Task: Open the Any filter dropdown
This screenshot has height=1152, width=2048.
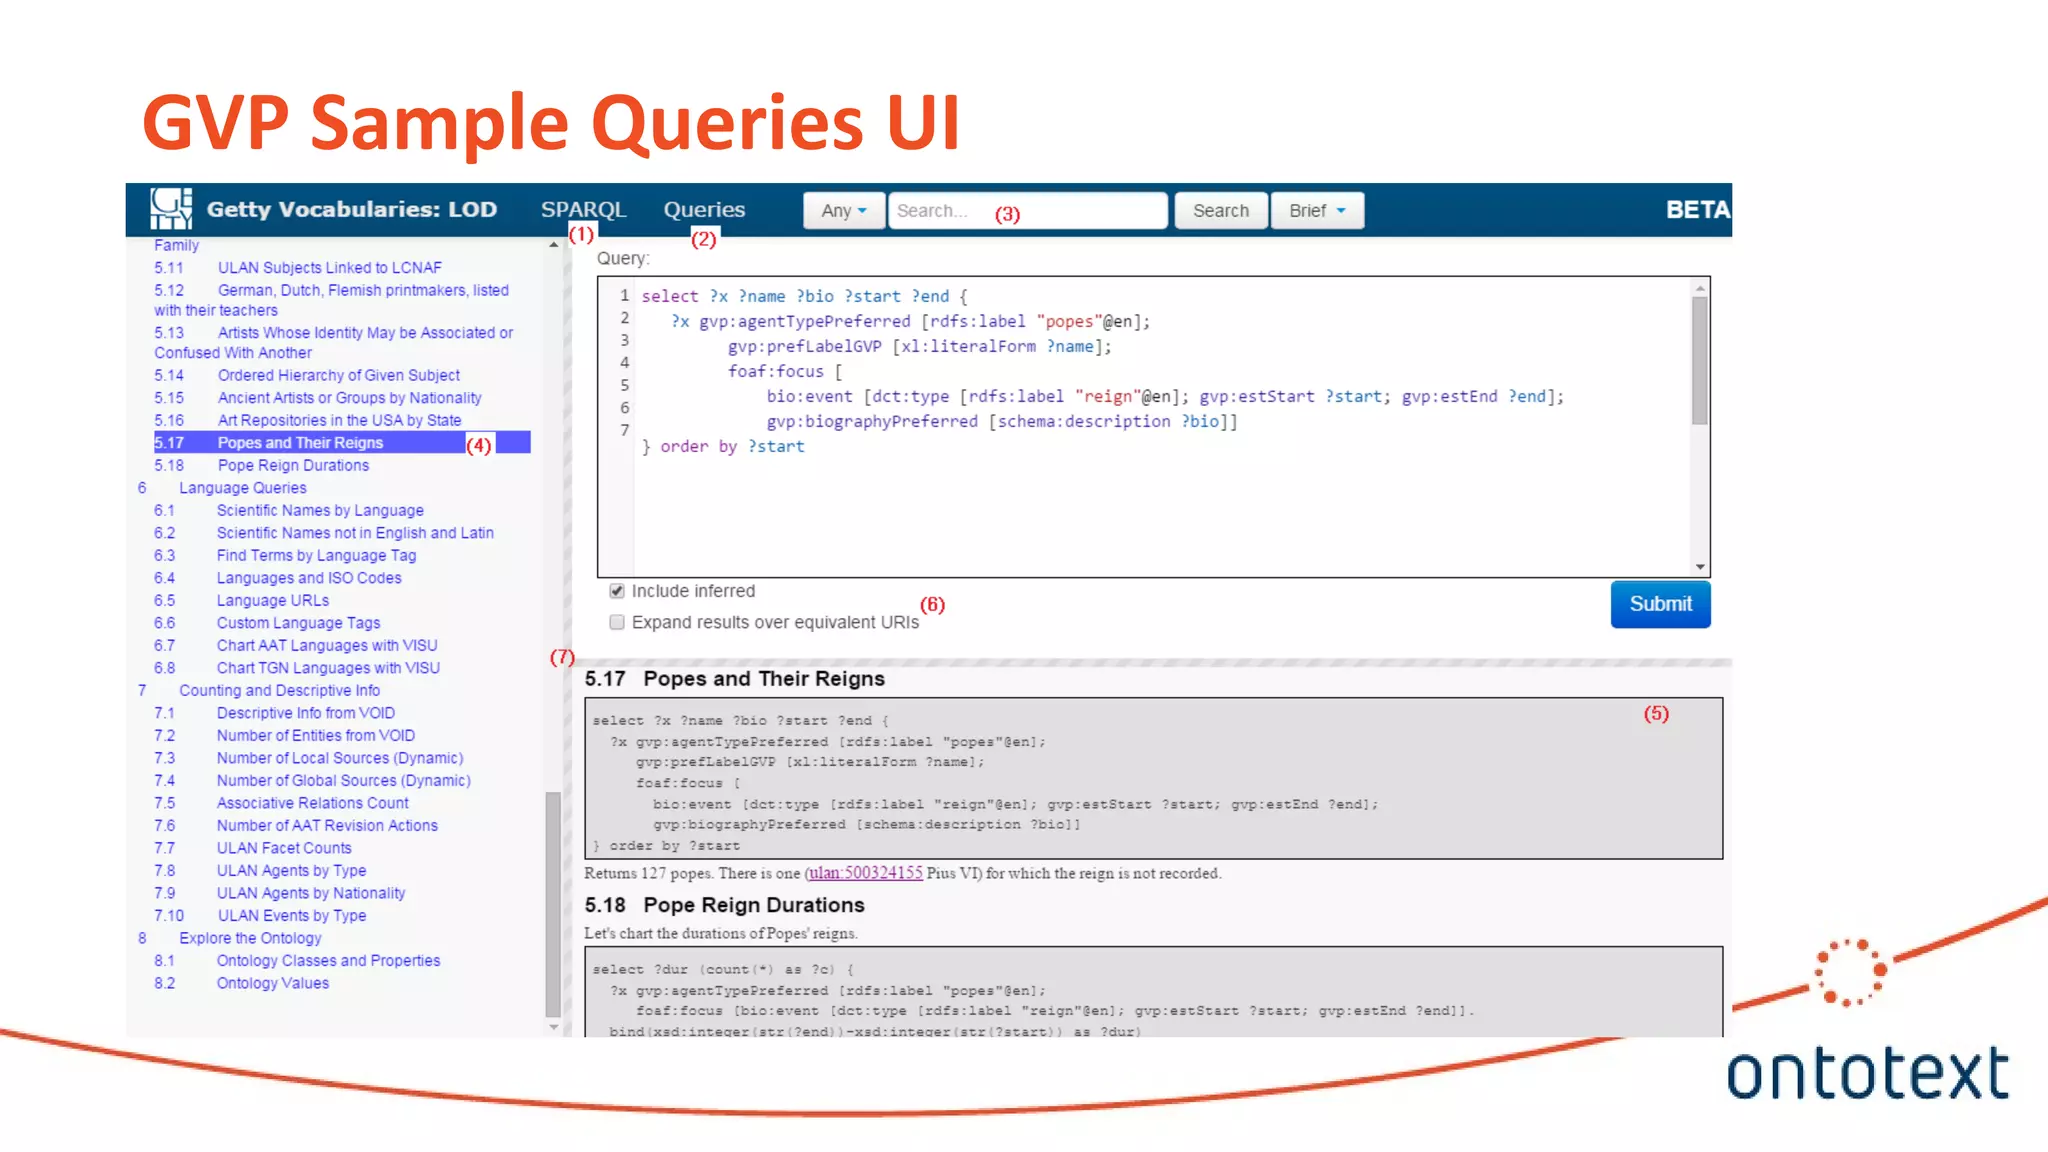Action: click(843, 211)
